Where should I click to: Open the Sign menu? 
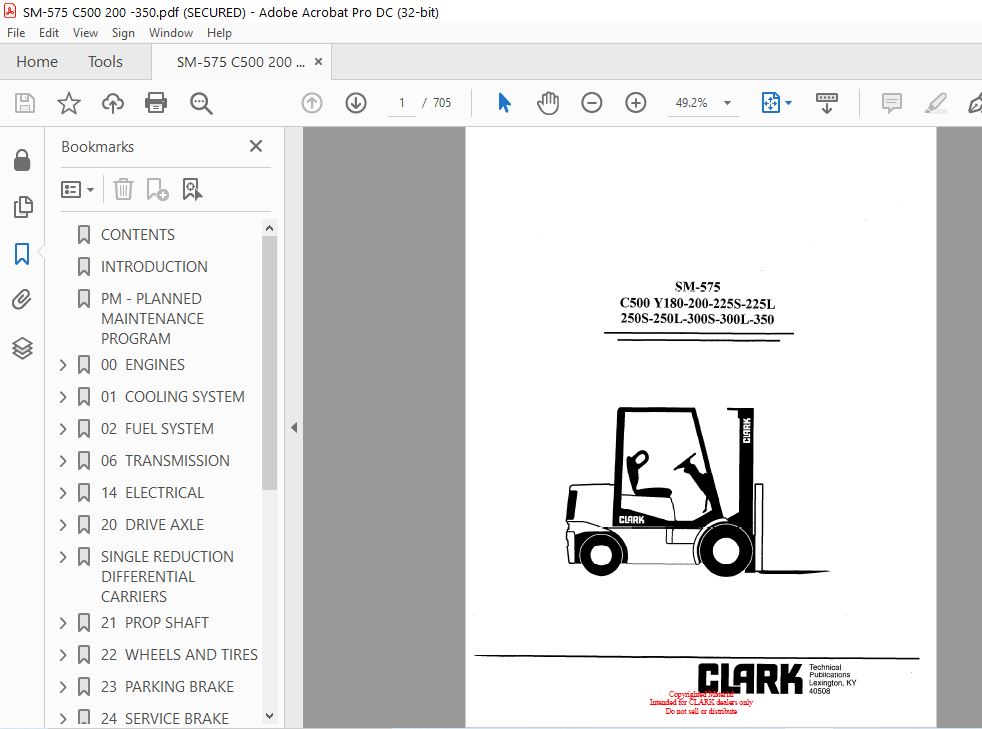123,33
